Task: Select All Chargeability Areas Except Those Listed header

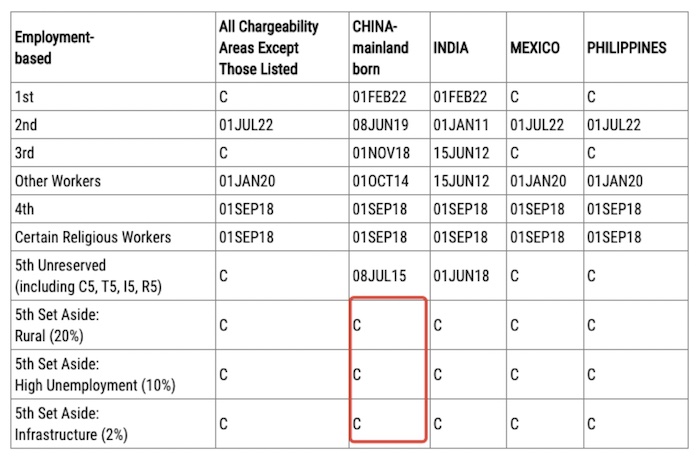Action: coord(282,47)
